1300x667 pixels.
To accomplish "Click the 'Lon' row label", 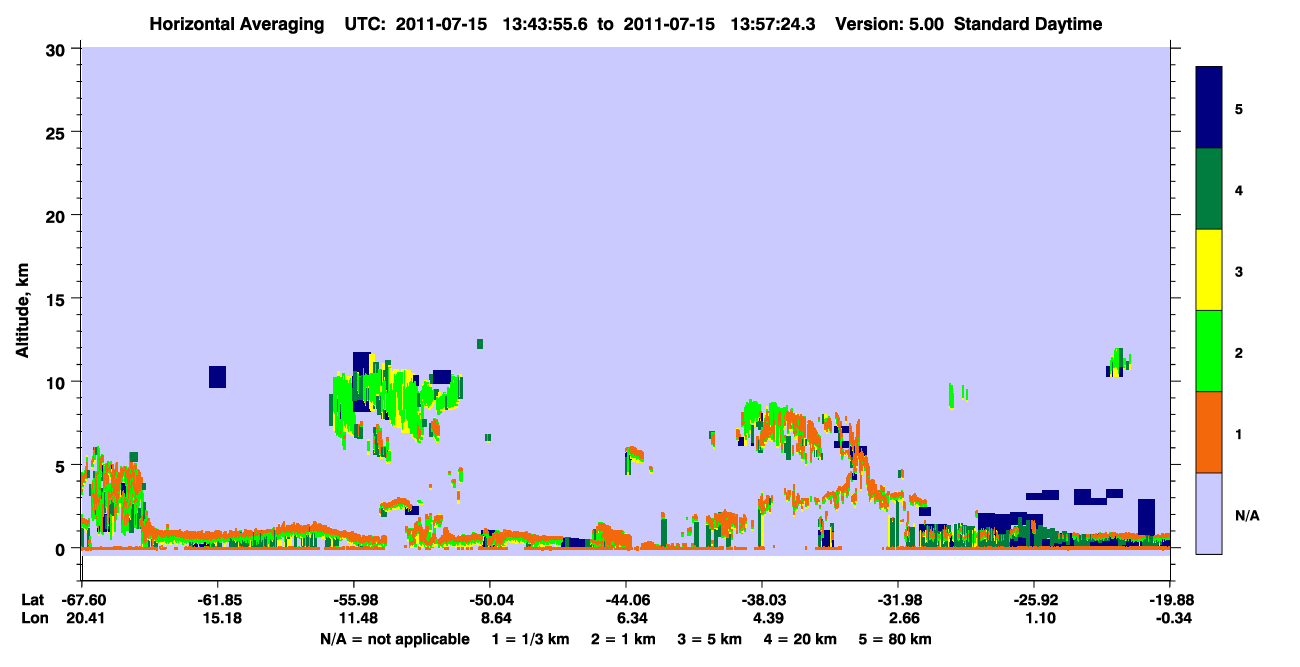I will coord(33,618).
